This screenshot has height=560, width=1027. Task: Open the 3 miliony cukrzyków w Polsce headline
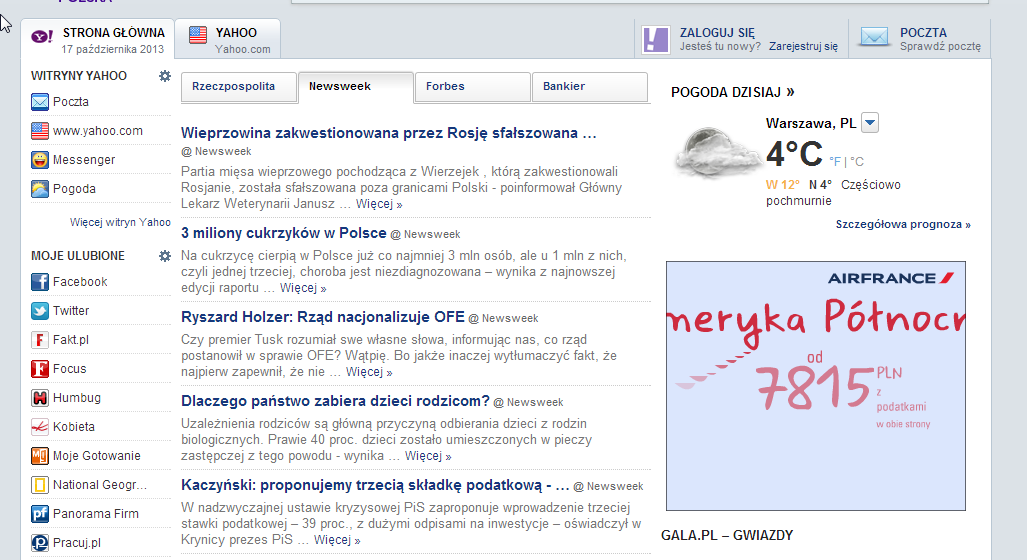coord(284,233)
